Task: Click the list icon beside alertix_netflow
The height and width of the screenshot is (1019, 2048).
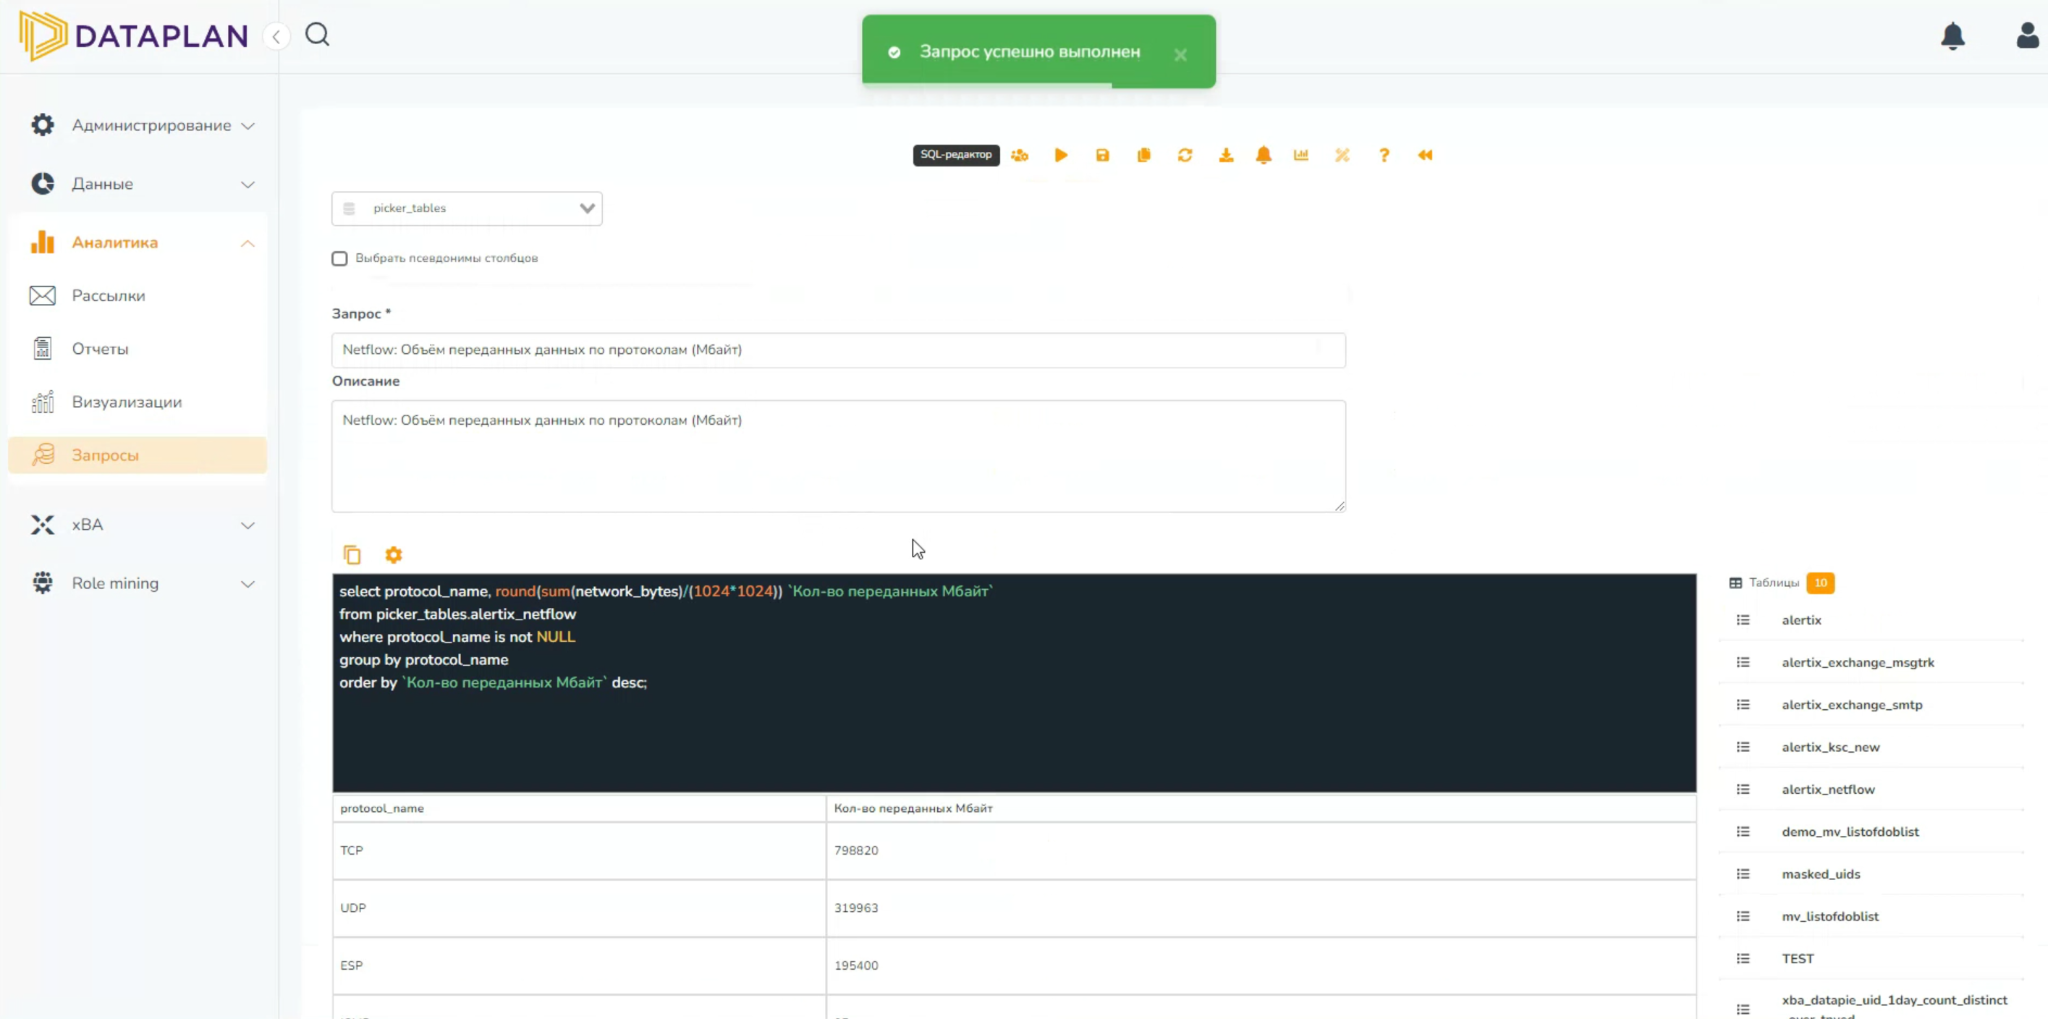Action: coord(1743,789)
